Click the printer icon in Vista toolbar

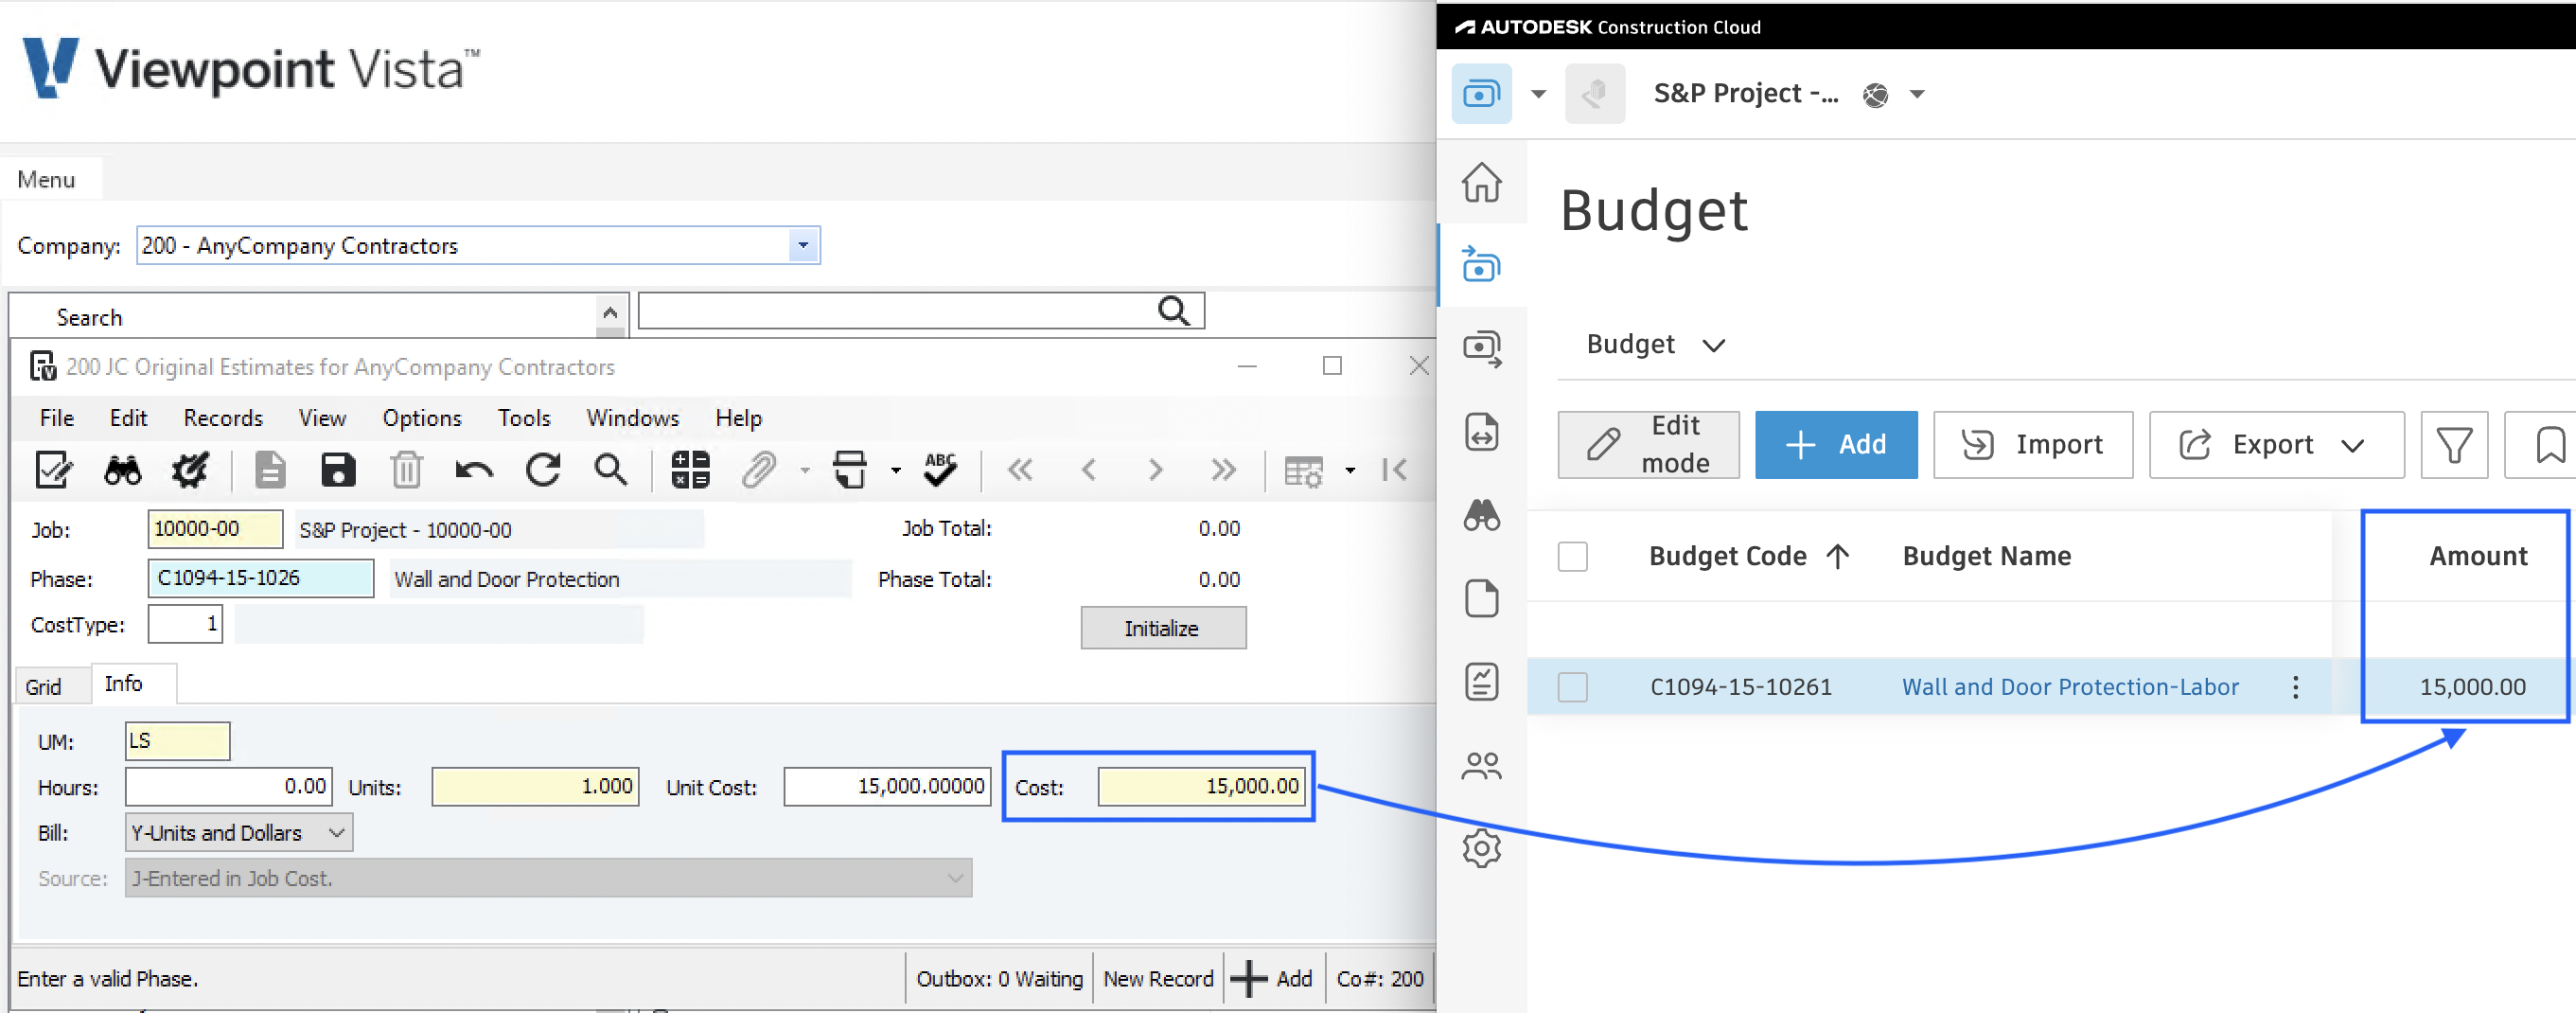[x=850, y=469]
